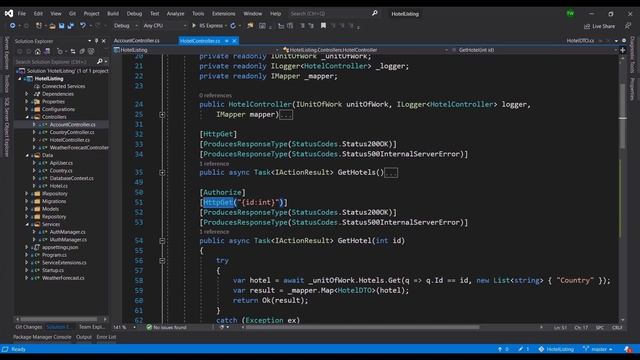Click the Sync with Active Document icon

[x=72, y=51]
